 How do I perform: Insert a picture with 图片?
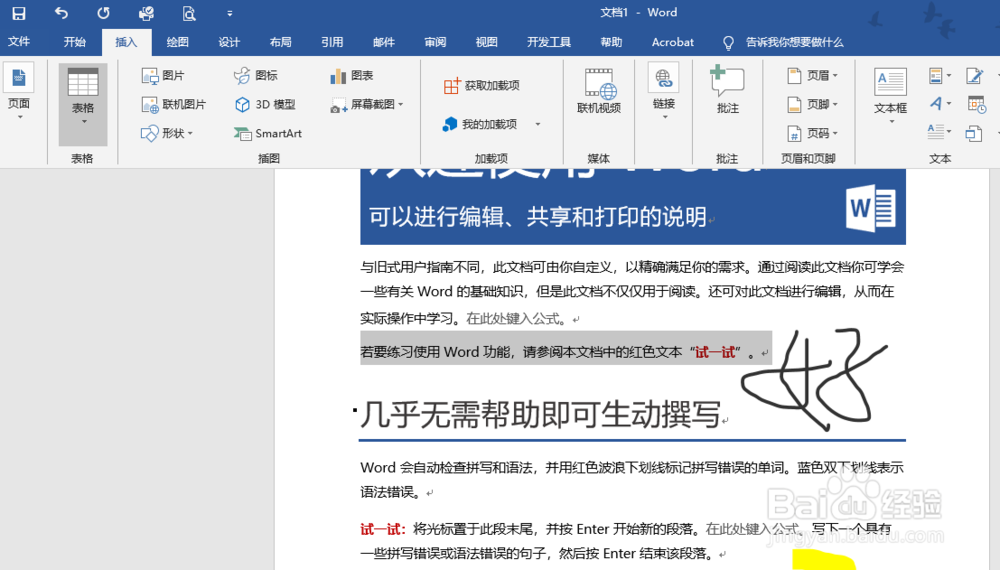pos(163,75)
